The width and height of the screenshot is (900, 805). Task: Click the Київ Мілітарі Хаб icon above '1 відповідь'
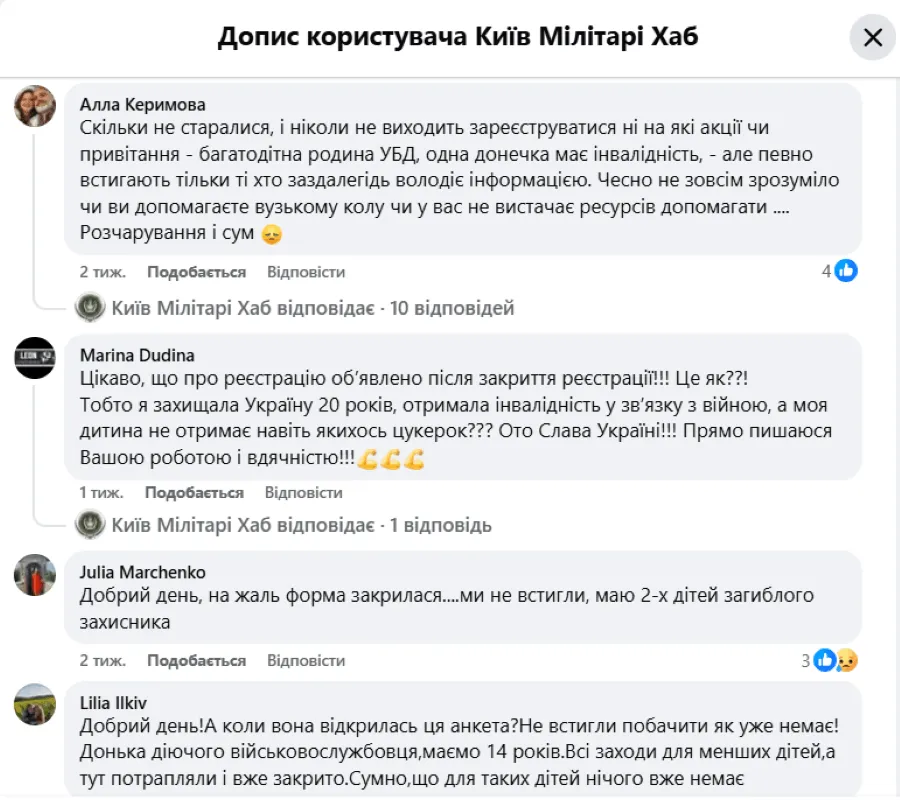[90, 525]
